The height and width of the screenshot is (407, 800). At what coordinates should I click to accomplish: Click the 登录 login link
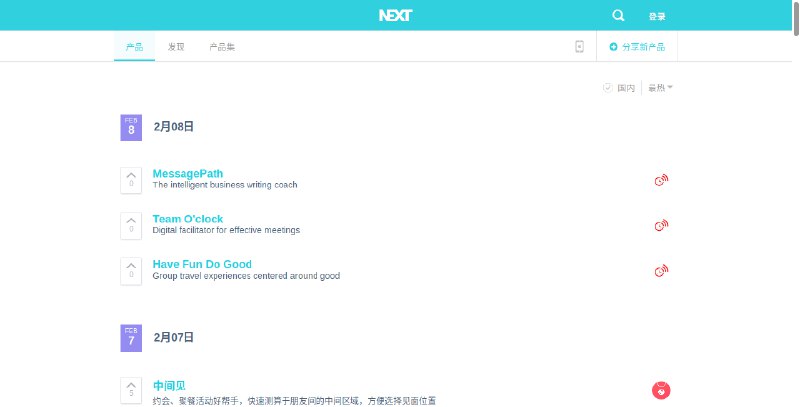(656, 16)
